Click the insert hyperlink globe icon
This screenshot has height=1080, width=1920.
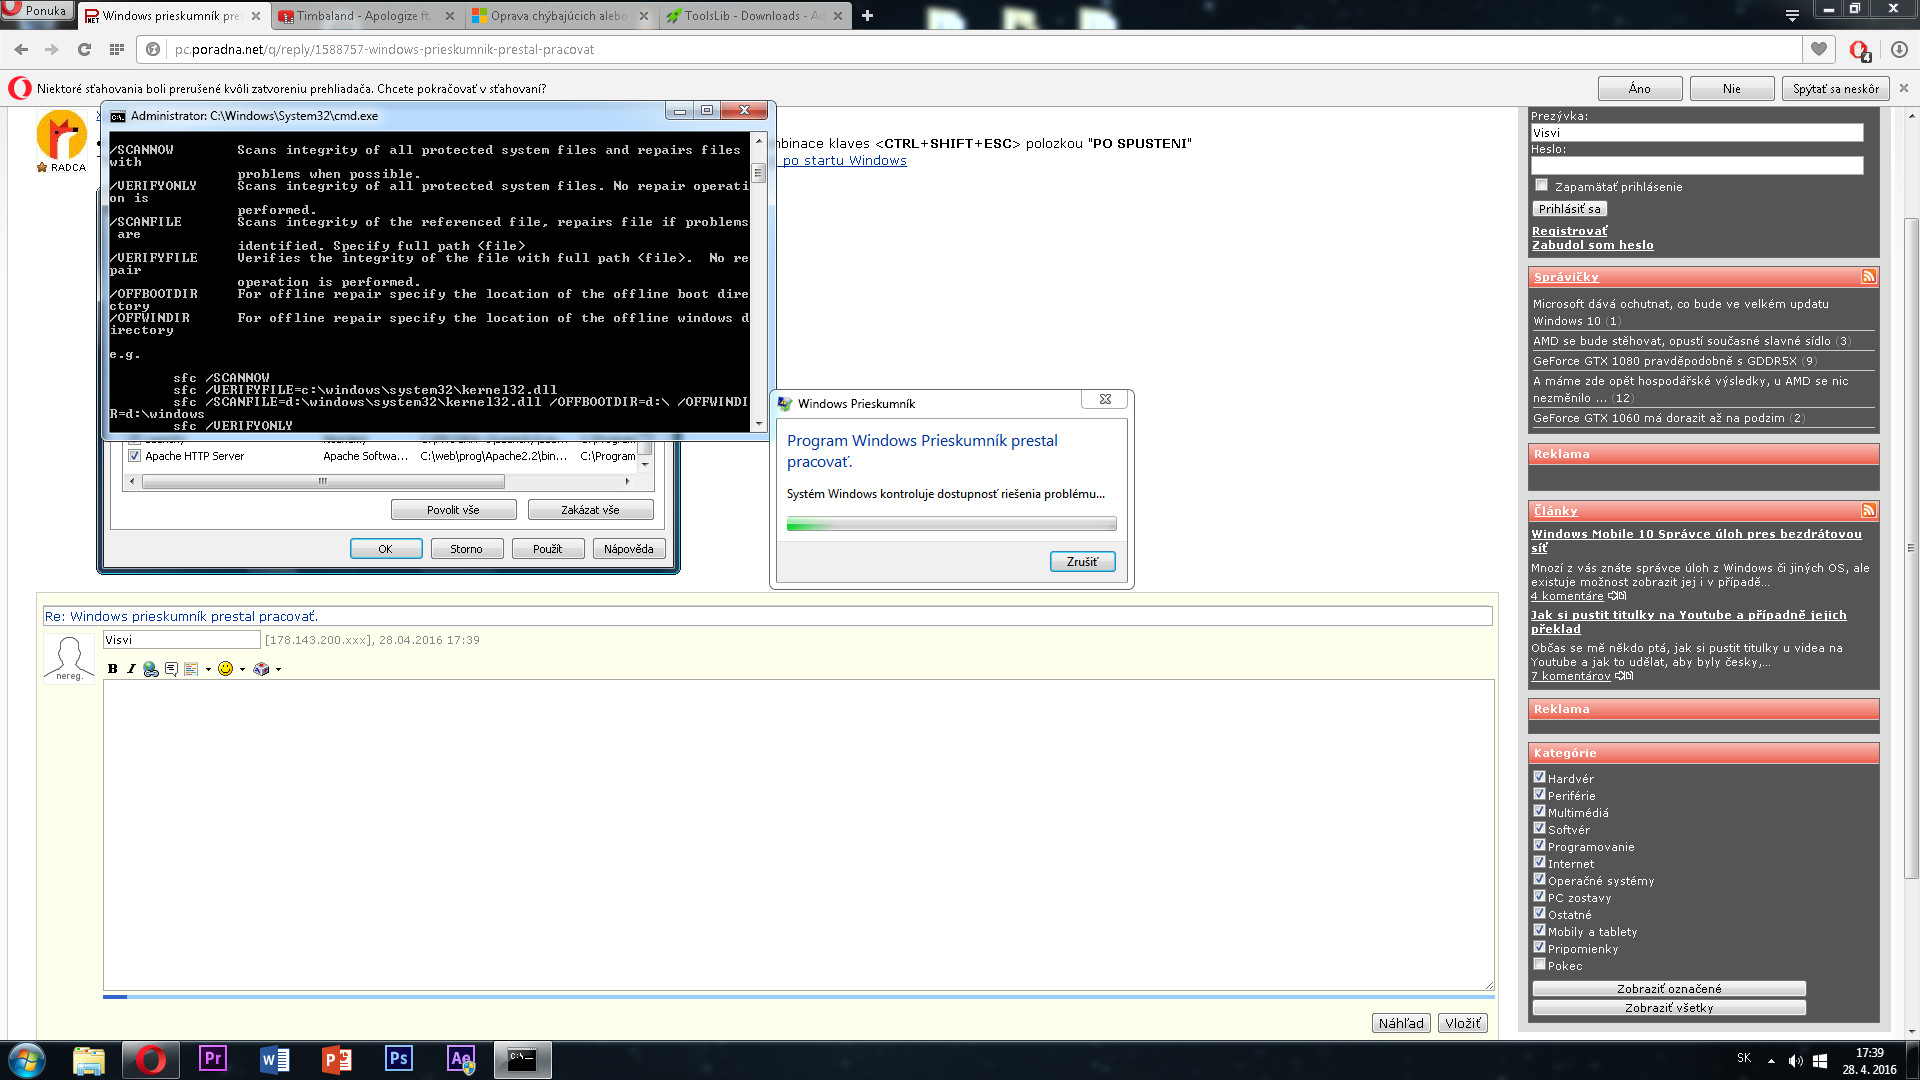pos(151,669)
